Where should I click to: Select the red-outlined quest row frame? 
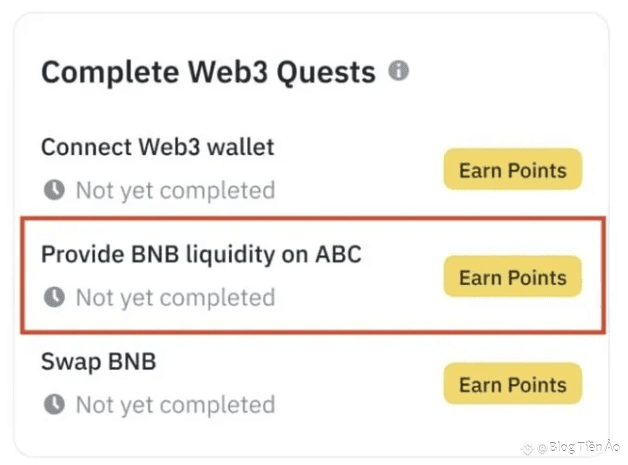coord(313,275)
